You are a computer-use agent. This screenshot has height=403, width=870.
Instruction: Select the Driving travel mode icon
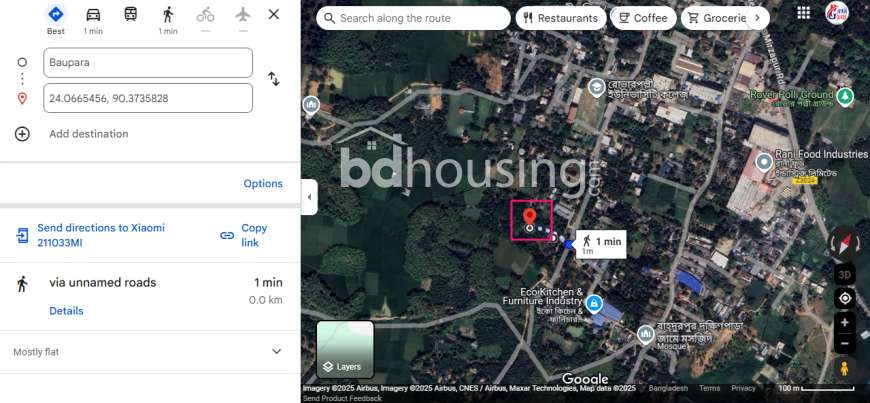93,15
